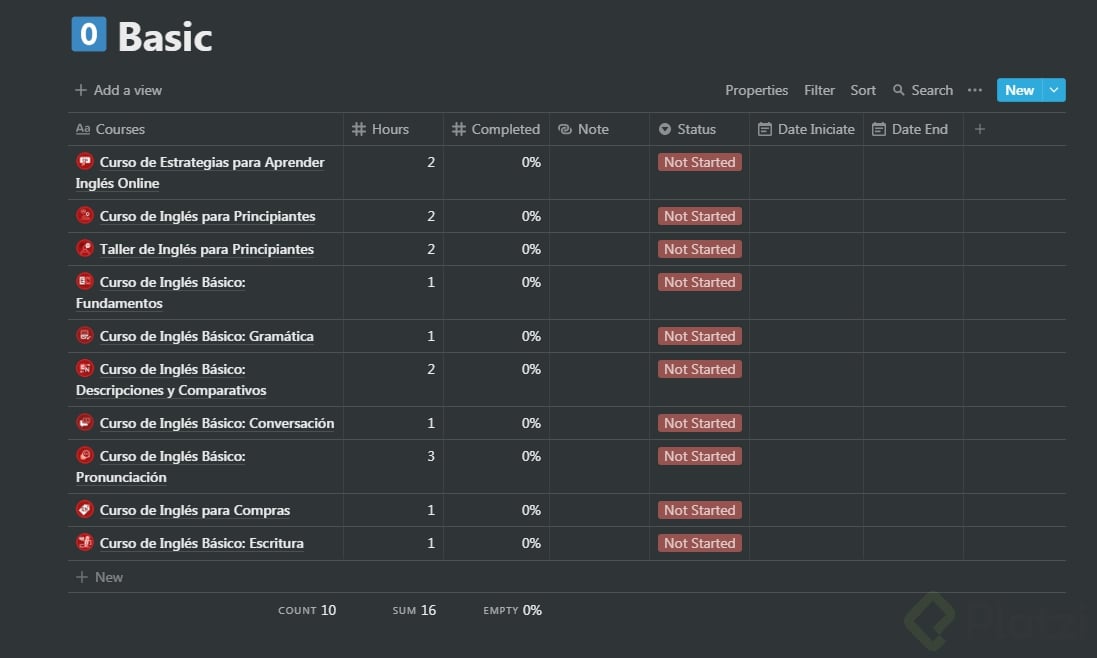Click the icon of Curso de Inglés para Compras
Viewport: 1097px width, 658px height.
[85, 510]
